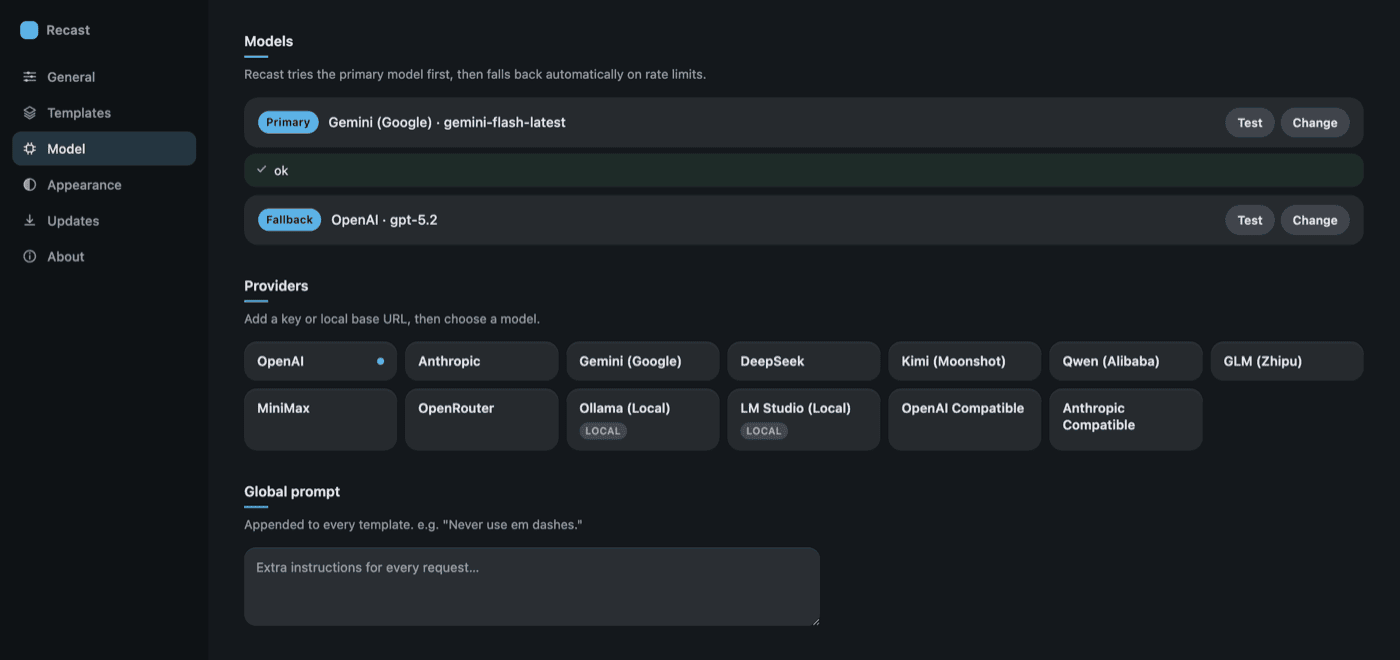Click the 'Recast tries the primary model first' text

pos(475,75)
